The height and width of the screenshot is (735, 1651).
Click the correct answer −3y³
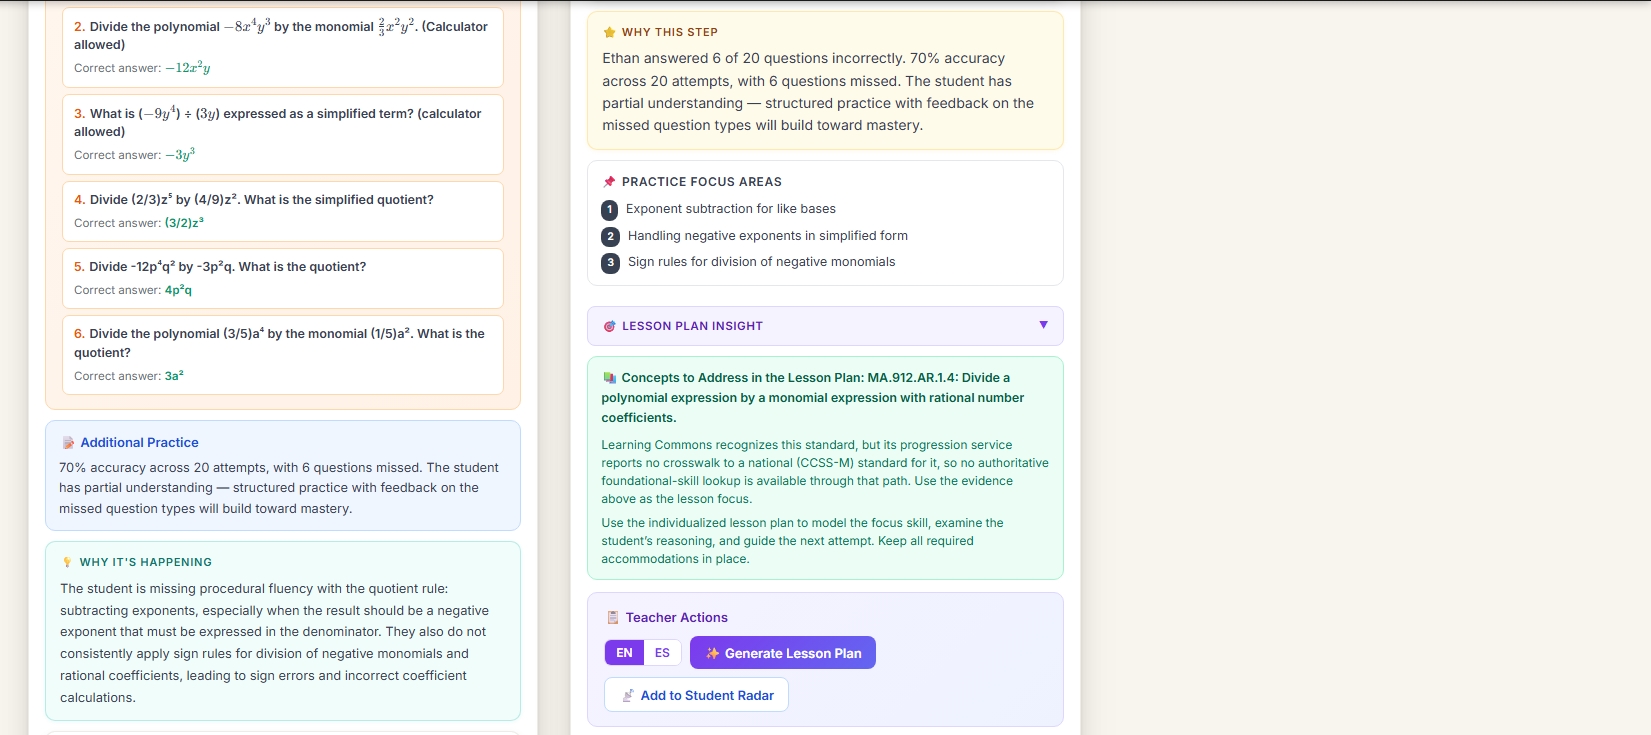tap(180, 155)
